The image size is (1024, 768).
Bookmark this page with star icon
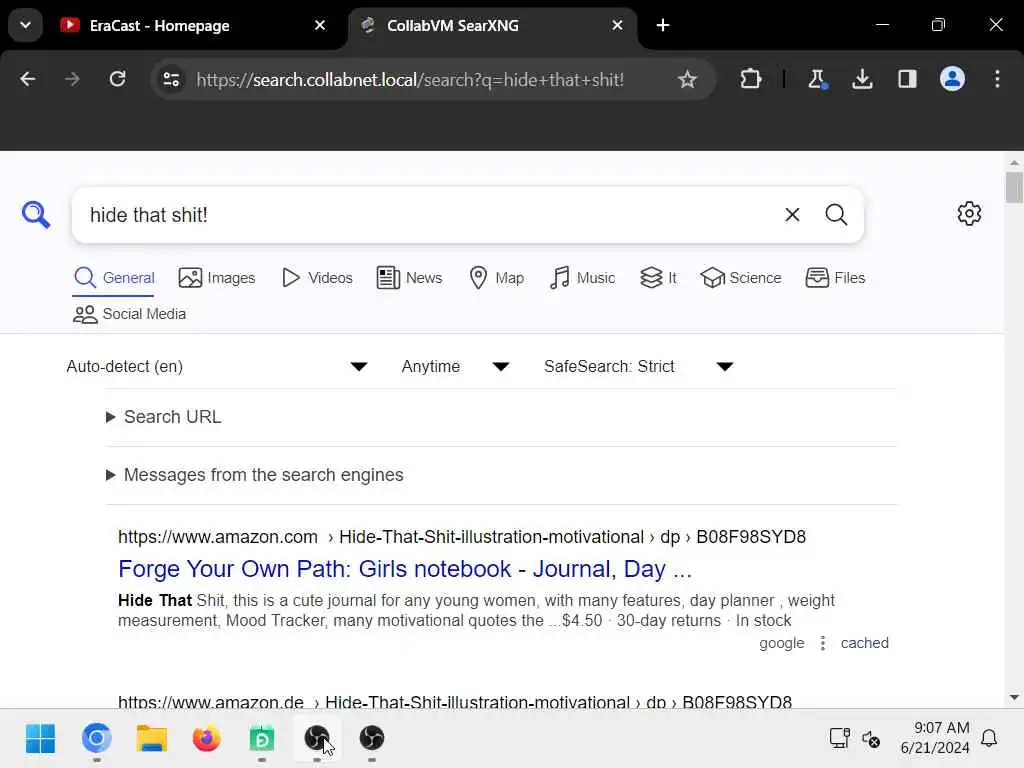point(687,79)
